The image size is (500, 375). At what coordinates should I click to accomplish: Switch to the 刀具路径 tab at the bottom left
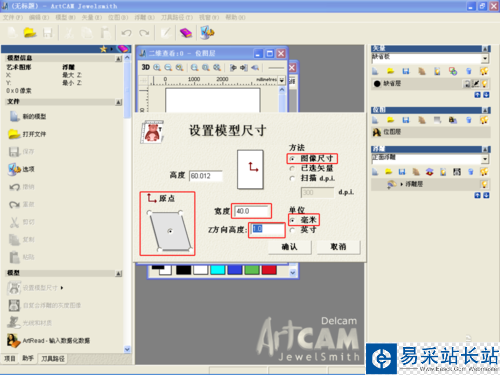click(x=53, y=359)
